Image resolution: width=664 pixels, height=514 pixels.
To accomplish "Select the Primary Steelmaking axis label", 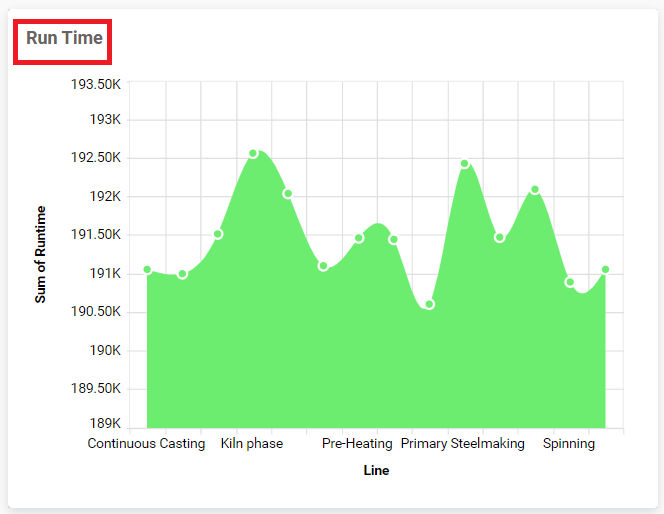I will (x=462, y=443).
